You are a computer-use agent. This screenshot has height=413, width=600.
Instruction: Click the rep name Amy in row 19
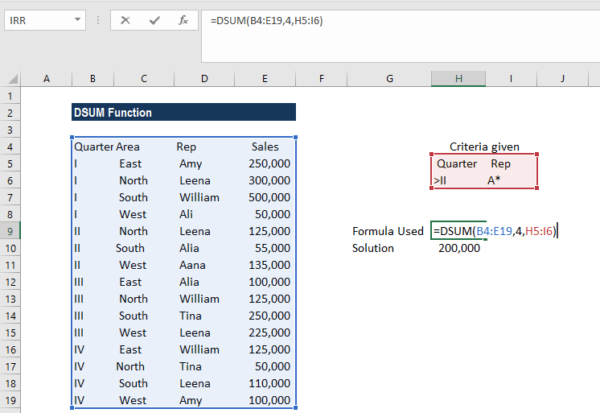pyautogui.click(x=191, y=400)
